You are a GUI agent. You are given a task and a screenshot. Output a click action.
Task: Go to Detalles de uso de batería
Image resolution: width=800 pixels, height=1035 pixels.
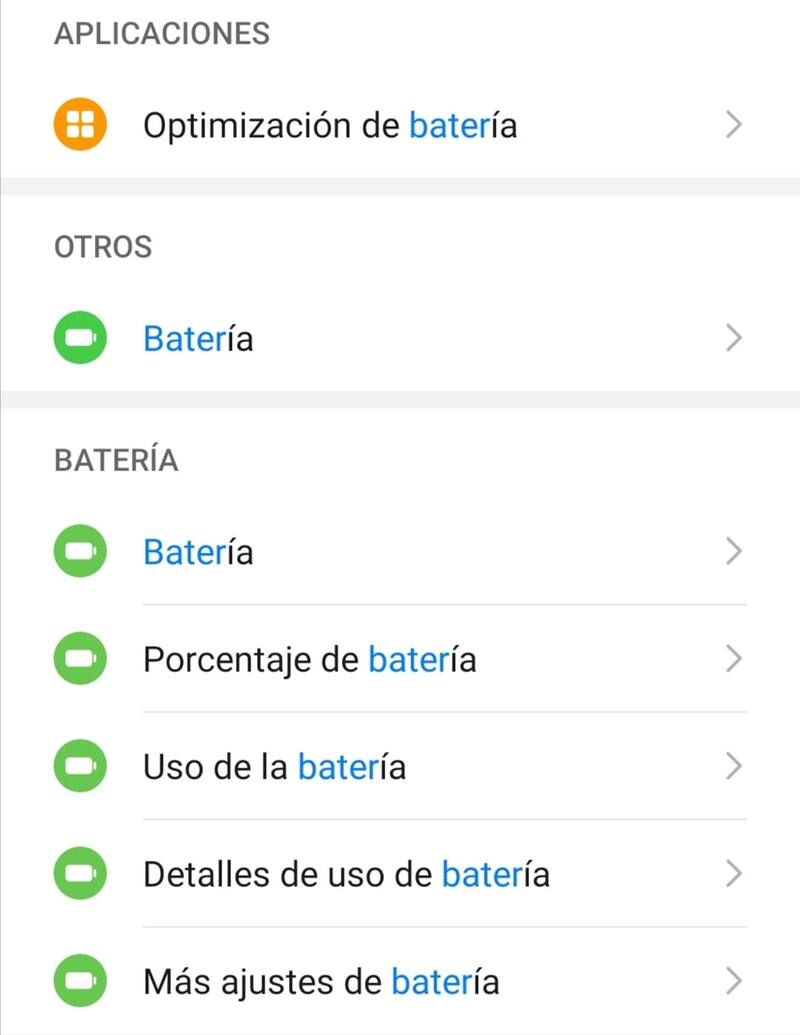pos(346,875)
